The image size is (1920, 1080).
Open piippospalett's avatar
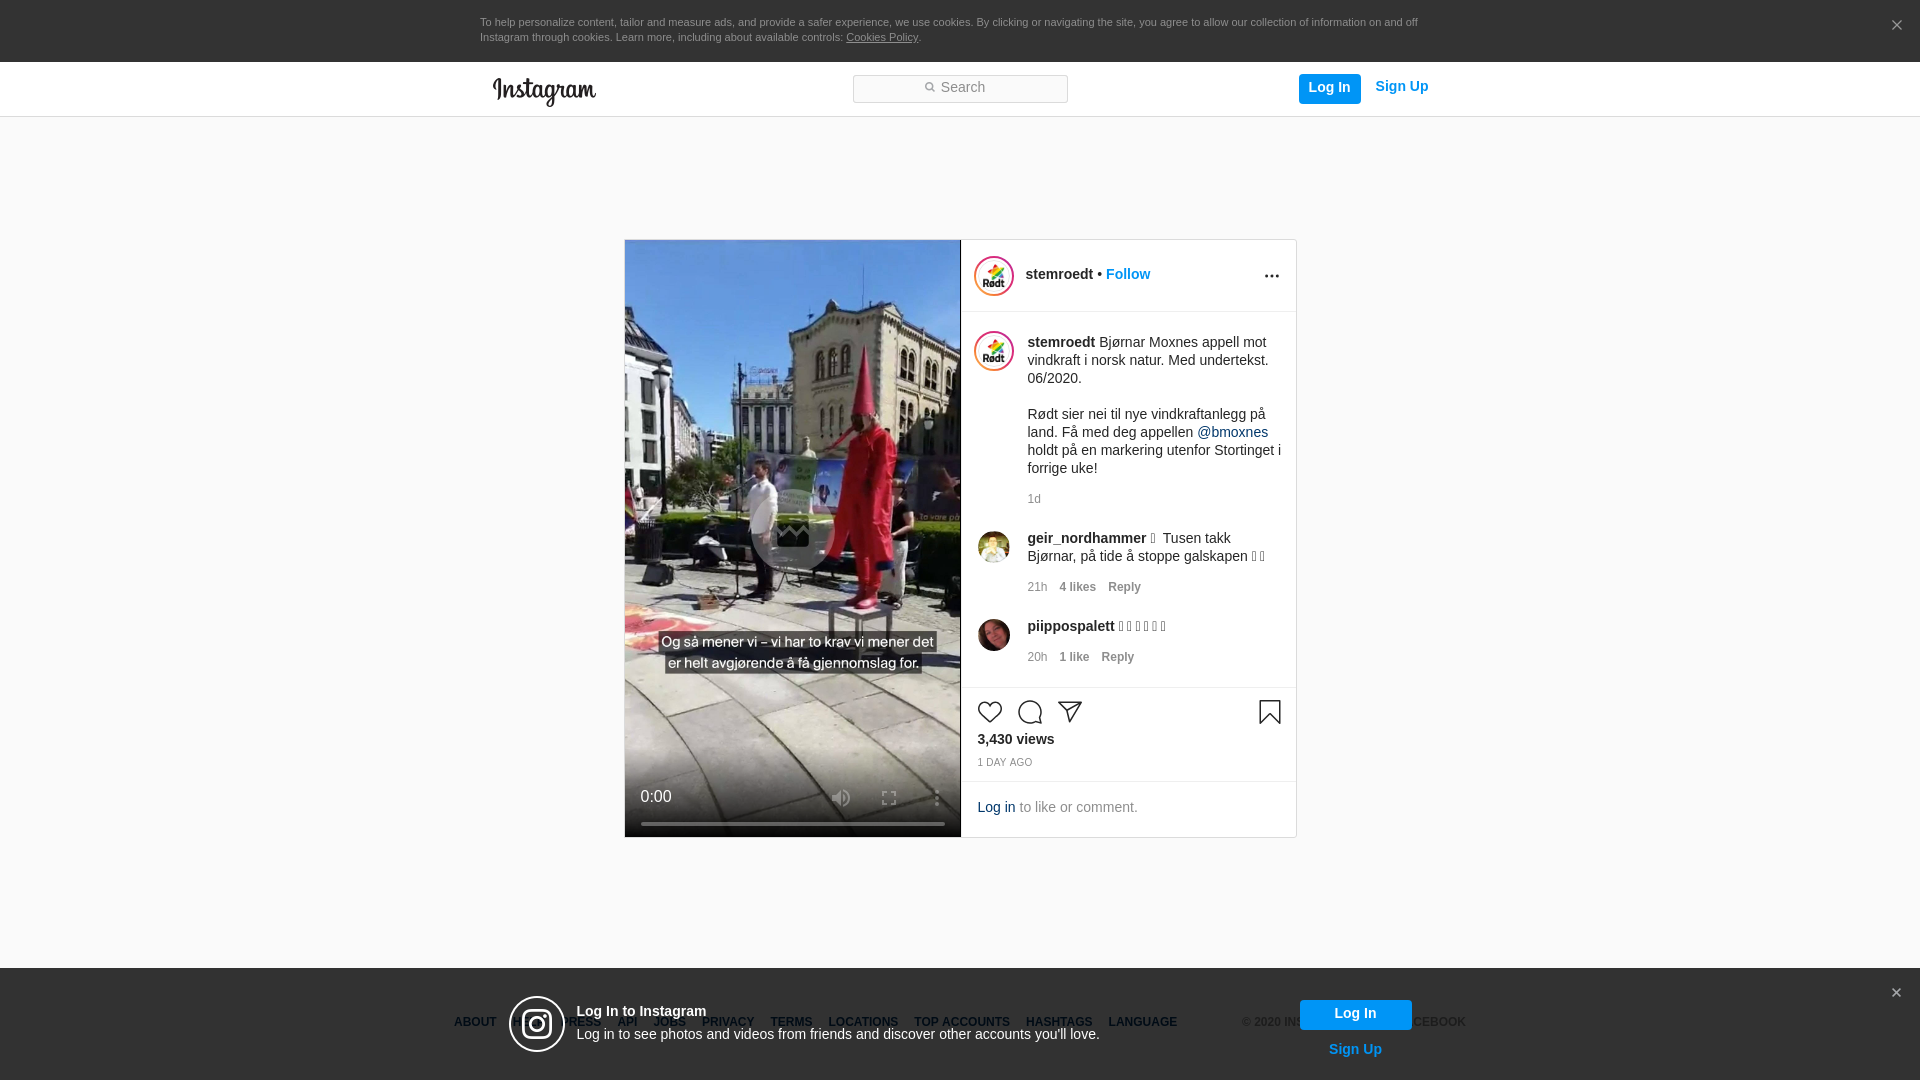pyautogui.click(x=993, y=635)
